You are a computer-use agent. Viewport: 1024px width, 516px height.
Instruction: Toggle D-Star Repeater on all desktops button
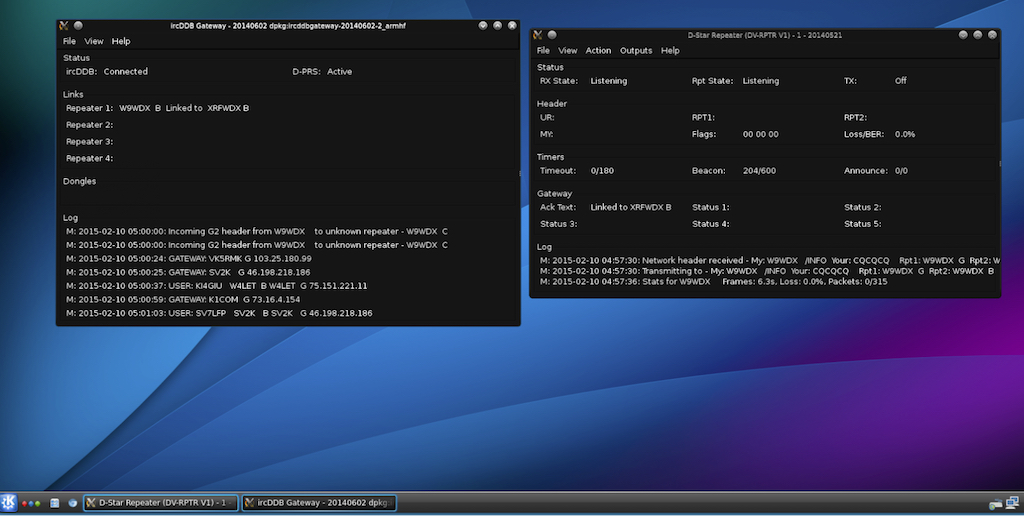pos(553,34)
